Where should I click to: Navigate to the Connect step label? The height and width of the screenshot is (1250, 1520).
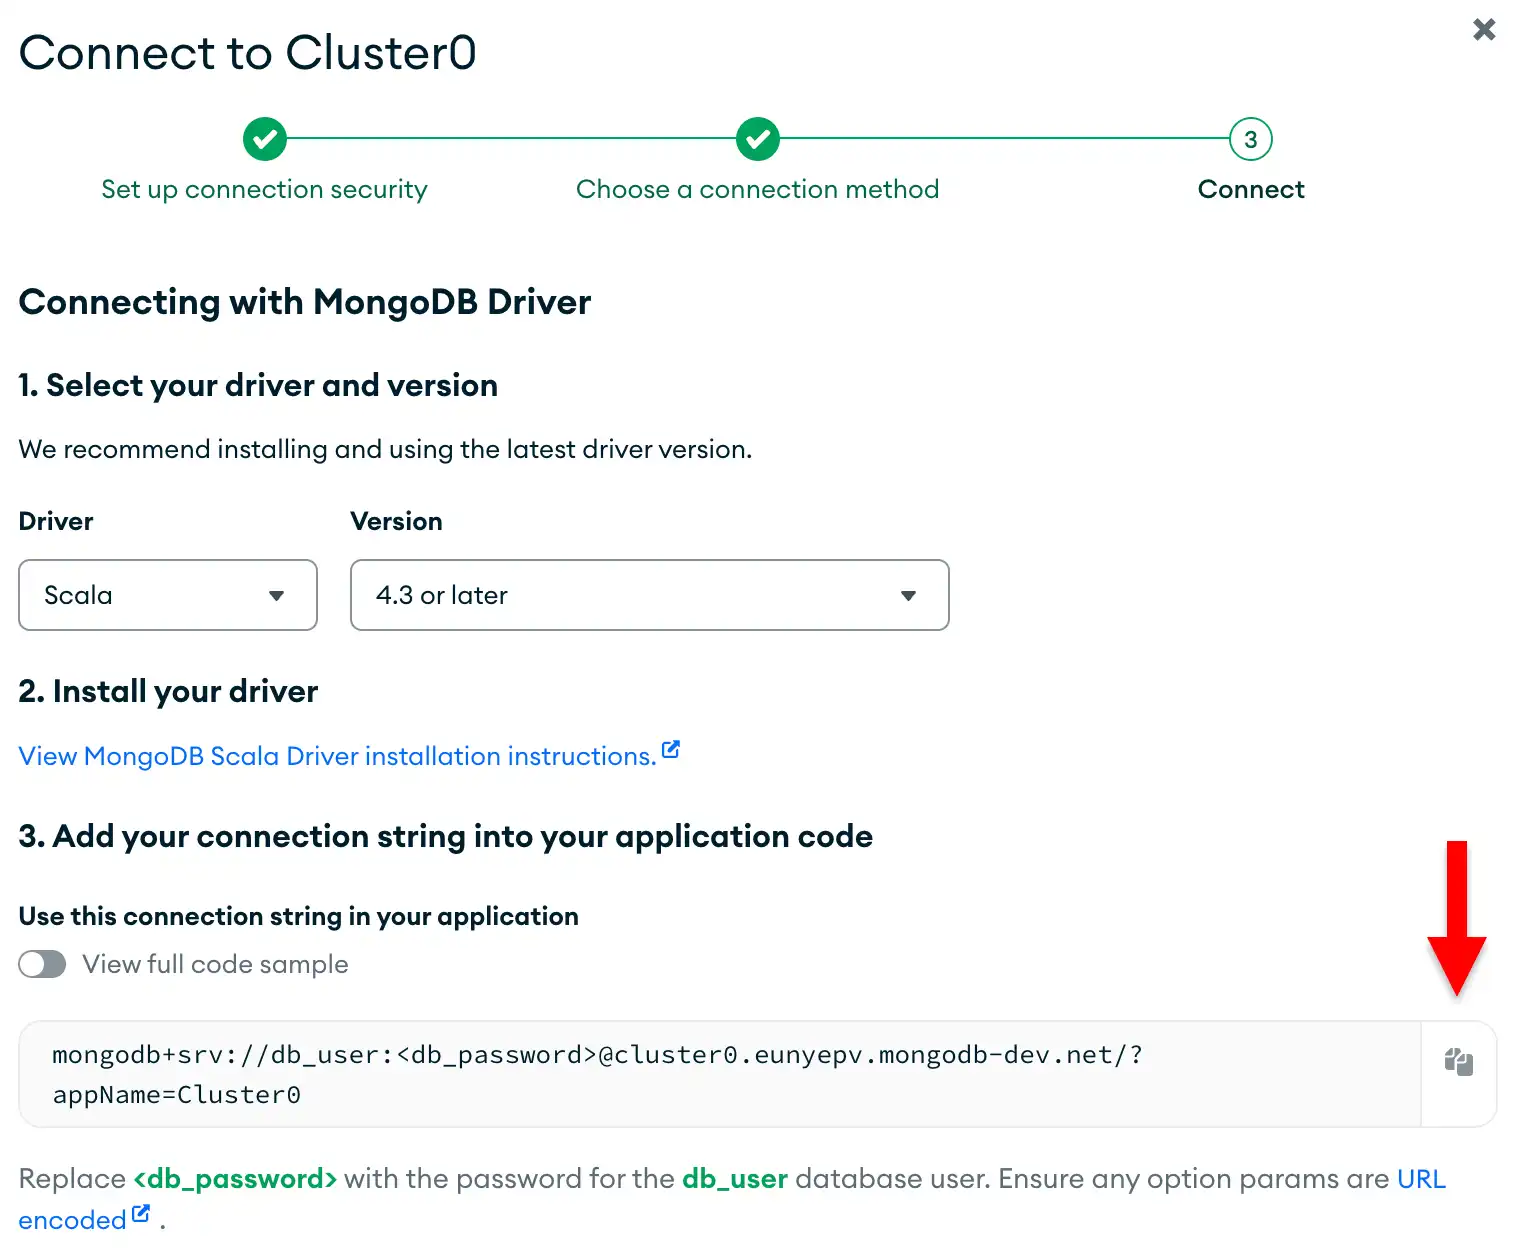(1250, 189)
